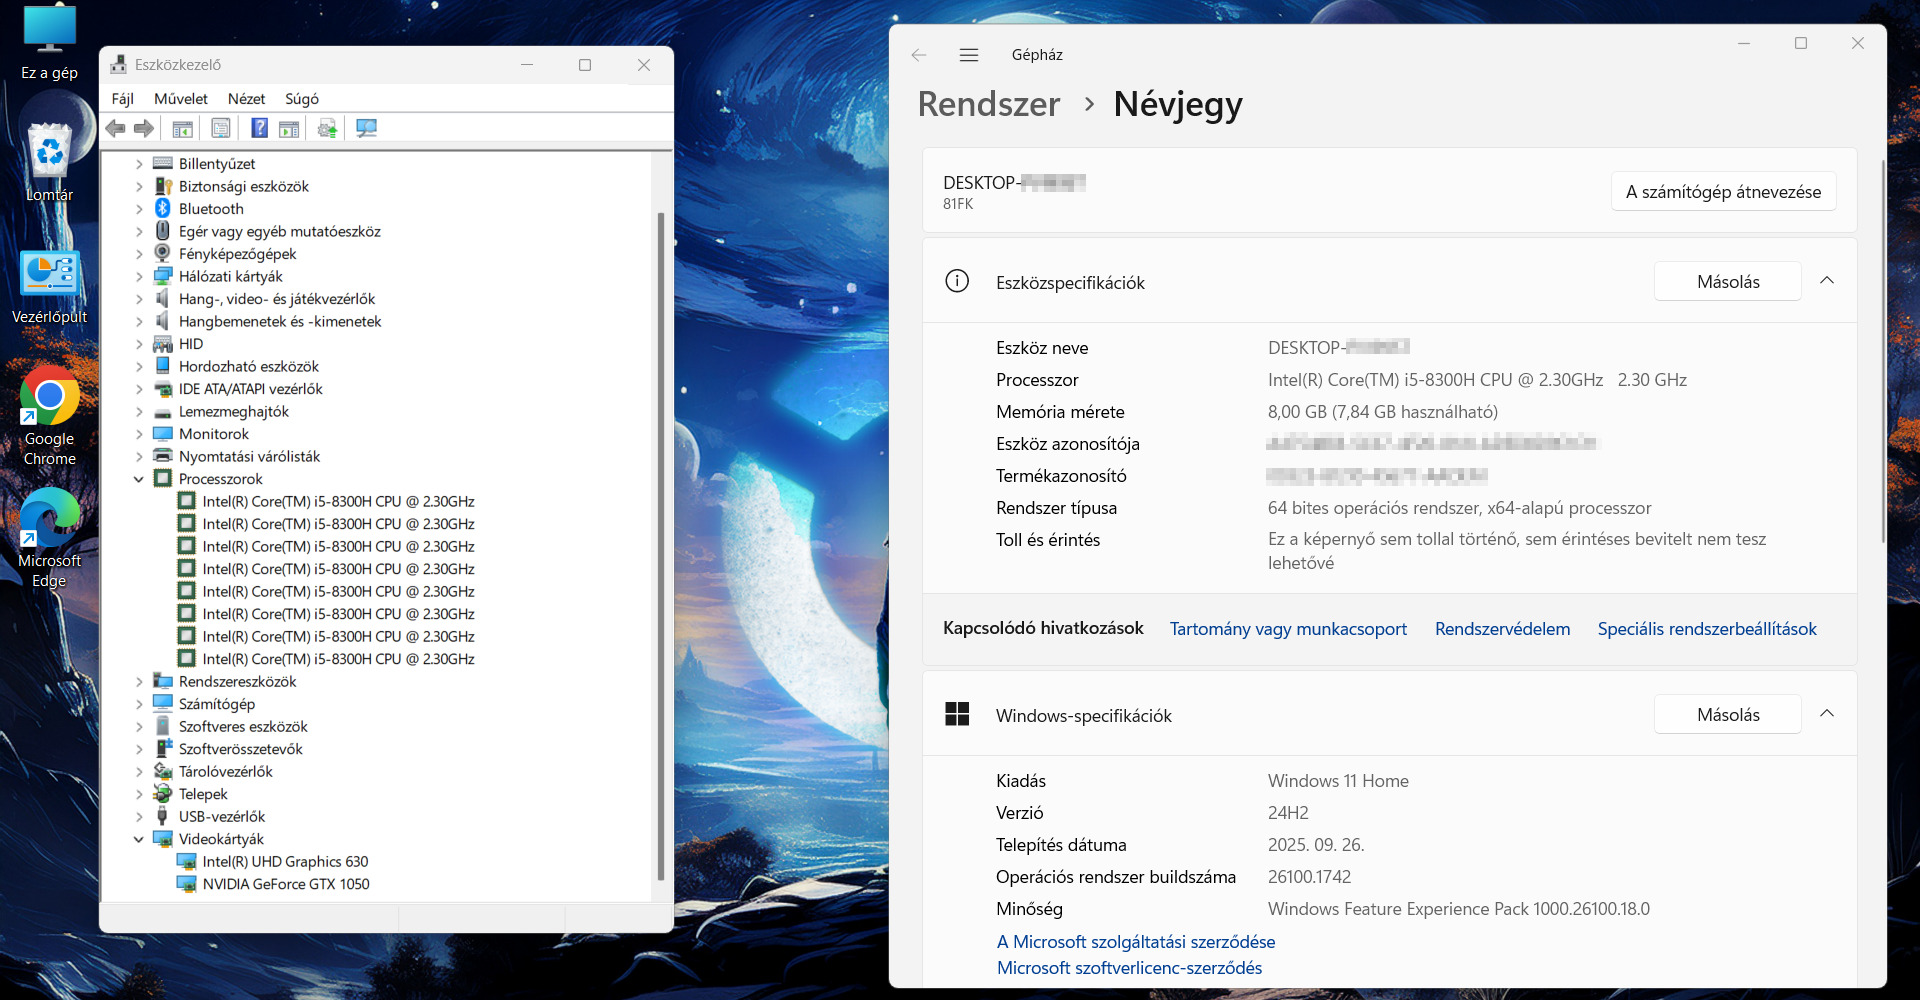The height and width of the screenshot is (1000, 1920).
Task: Open Tartomány vagy munkacsoport link
Action: click(x=1288, y=629)
